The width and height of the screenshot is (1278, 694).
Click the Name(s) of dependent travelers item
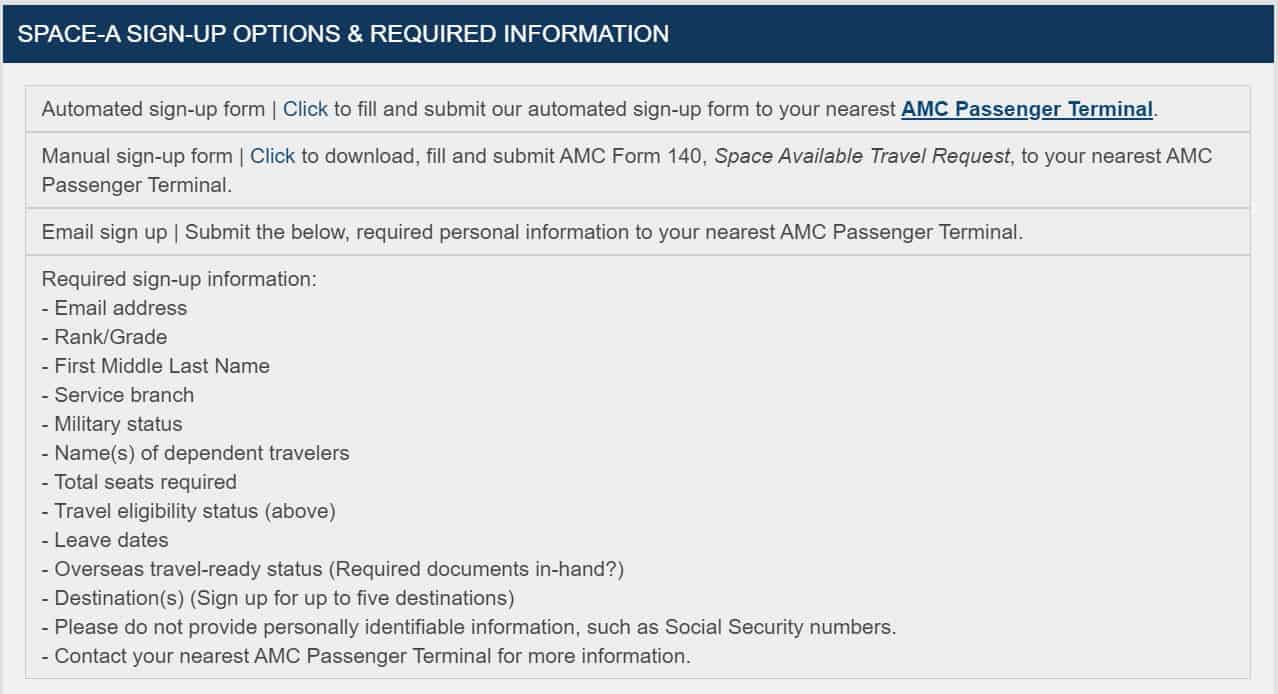(196, 453)
